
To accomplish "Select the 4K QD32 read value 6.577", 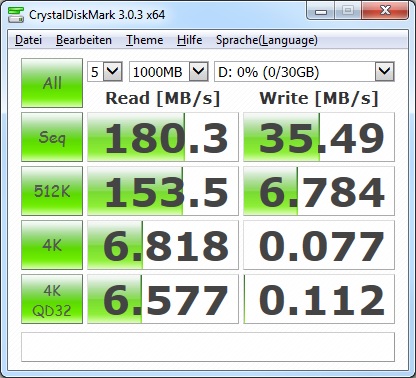I will (163, 299).
